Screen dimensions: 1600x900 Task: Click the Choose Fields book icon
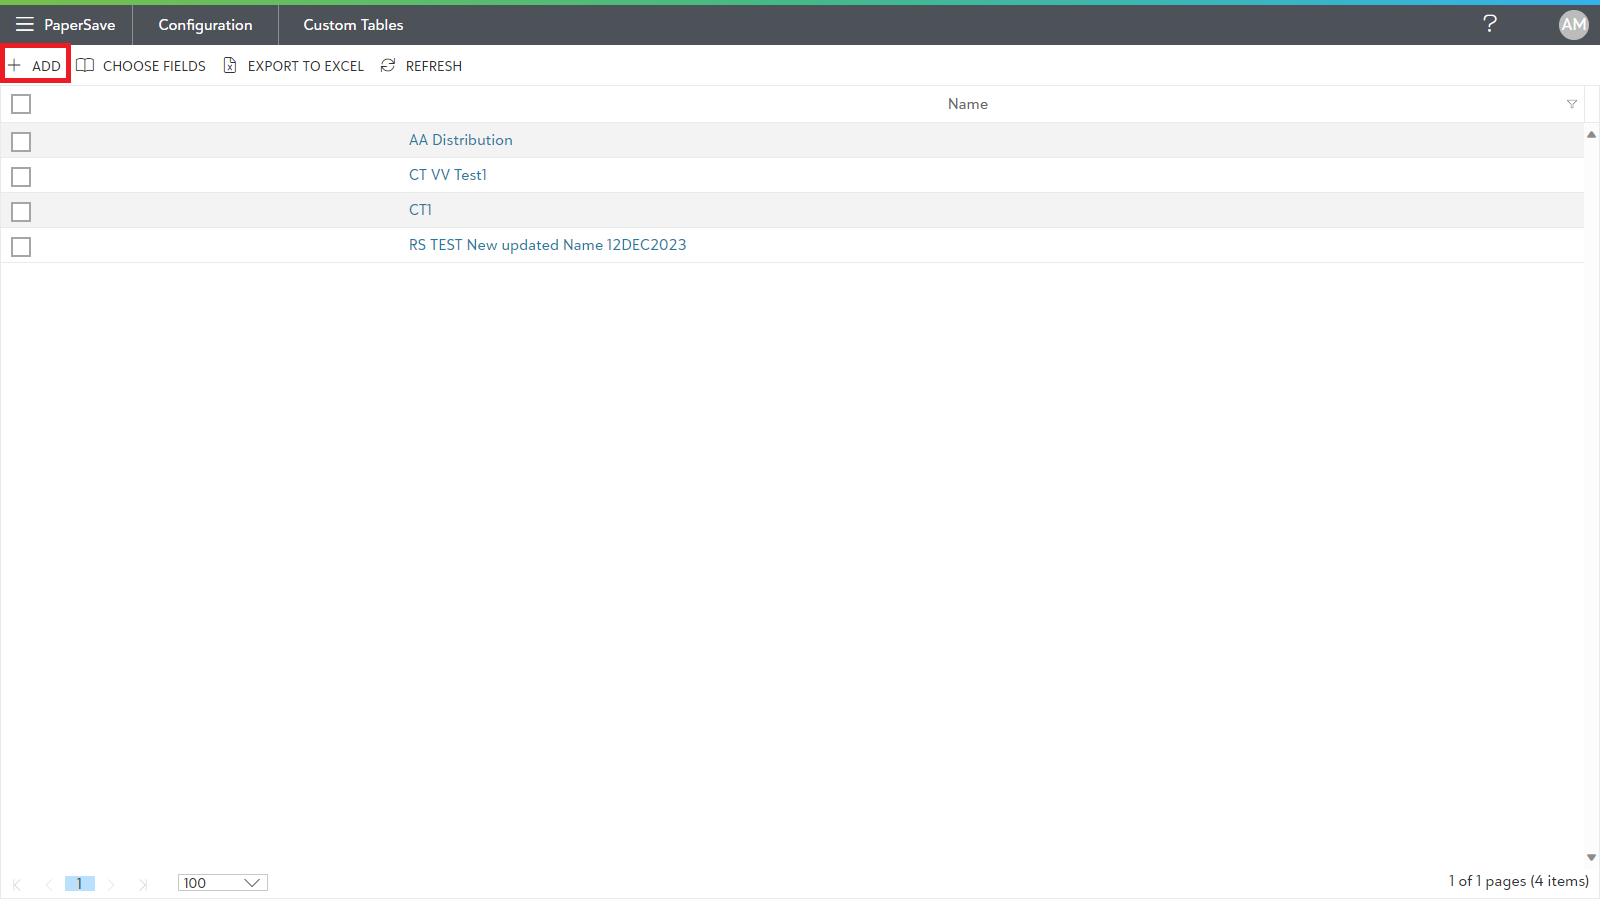click(x=86, y=66)
